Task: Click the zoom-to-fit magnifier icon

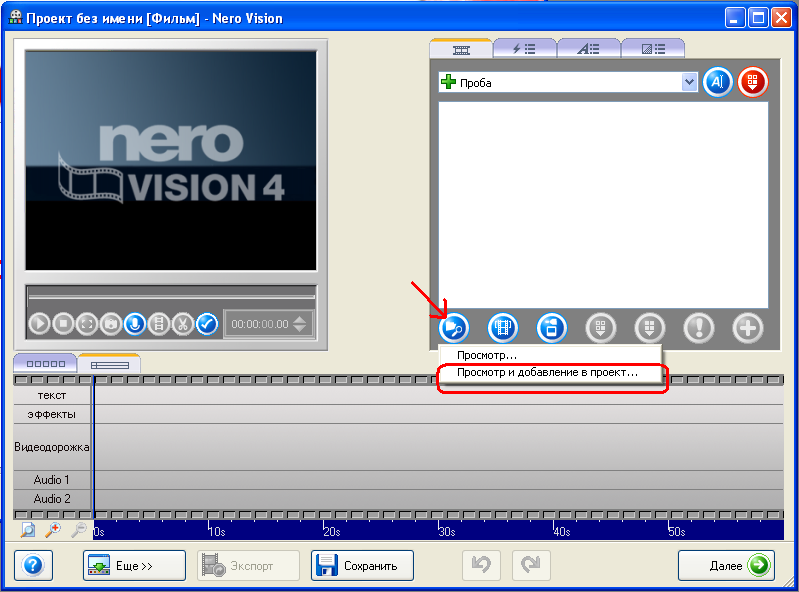Action: (28, 530)
